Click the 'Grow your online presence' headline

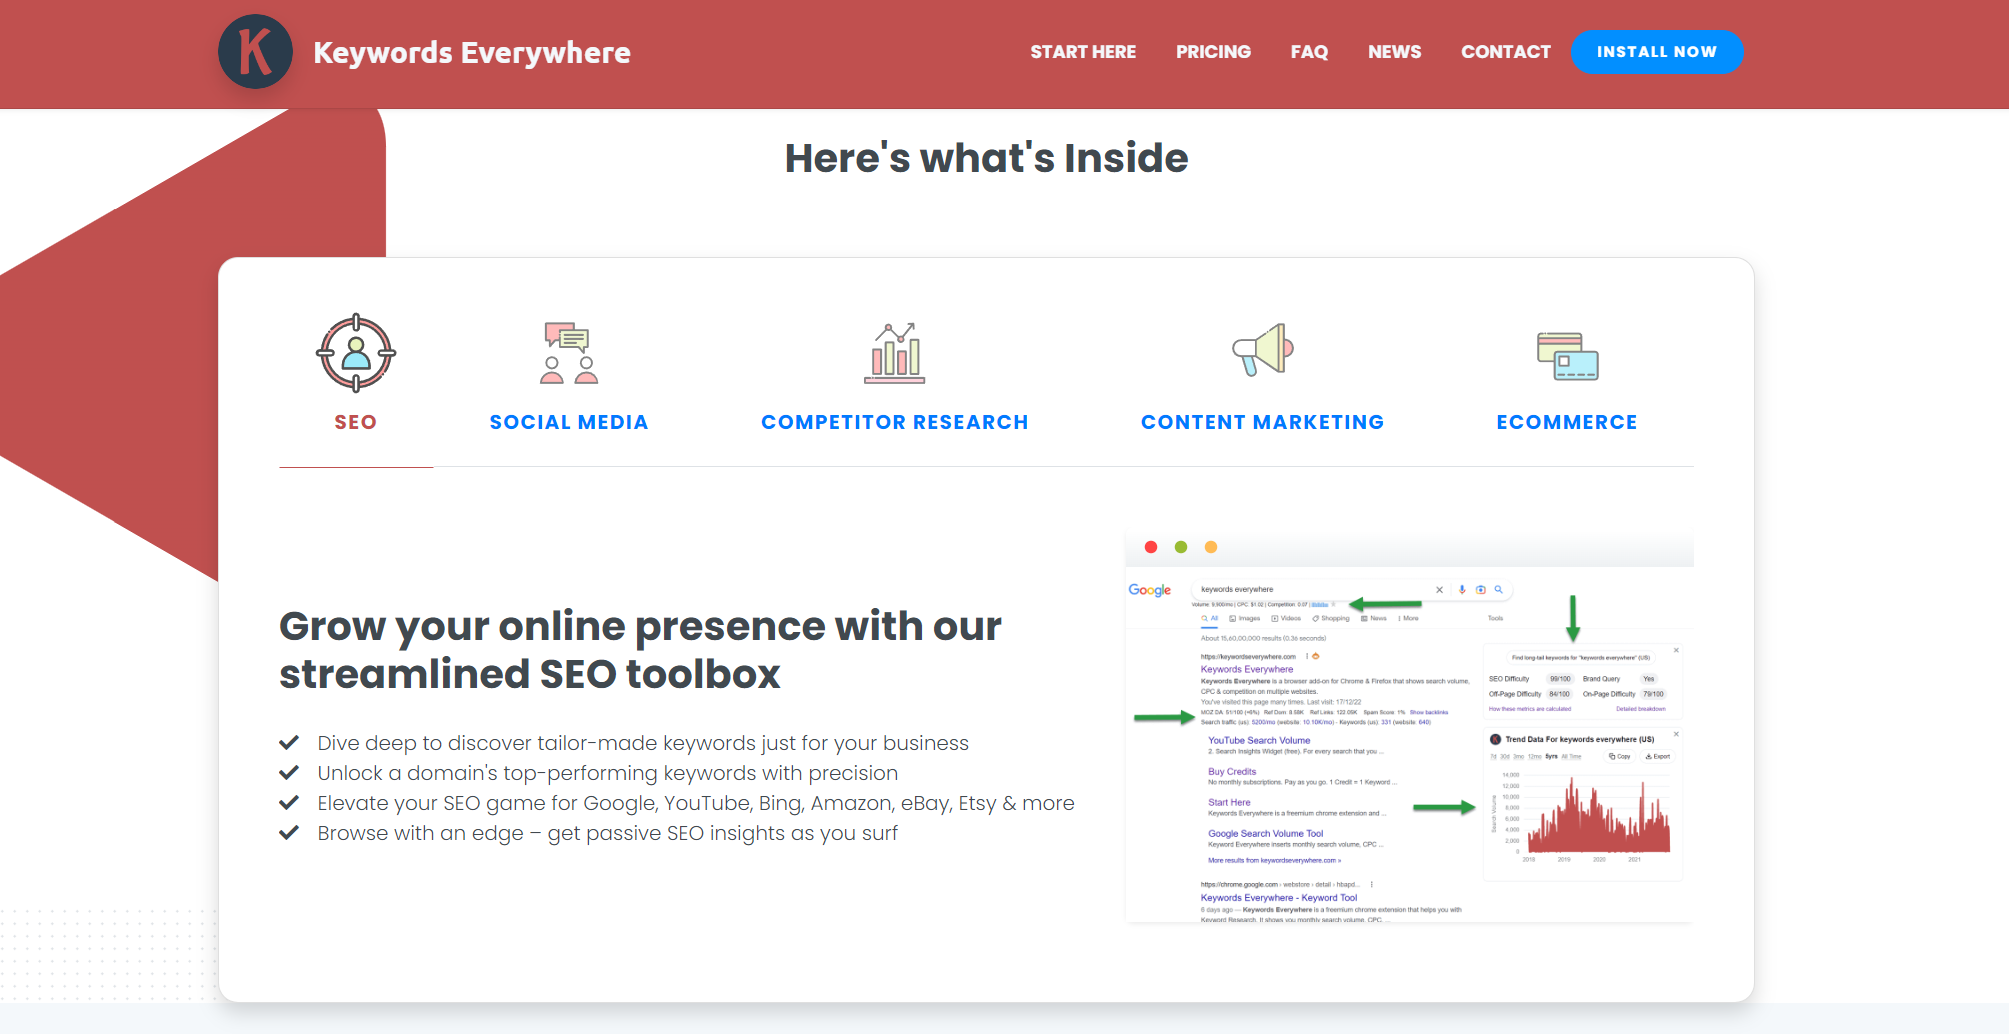[x=640, y=650]
